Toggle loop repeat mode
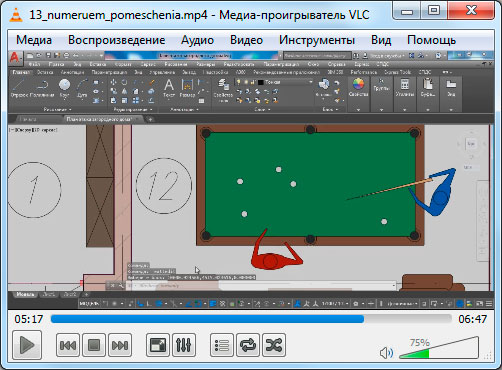 (248, 345)
